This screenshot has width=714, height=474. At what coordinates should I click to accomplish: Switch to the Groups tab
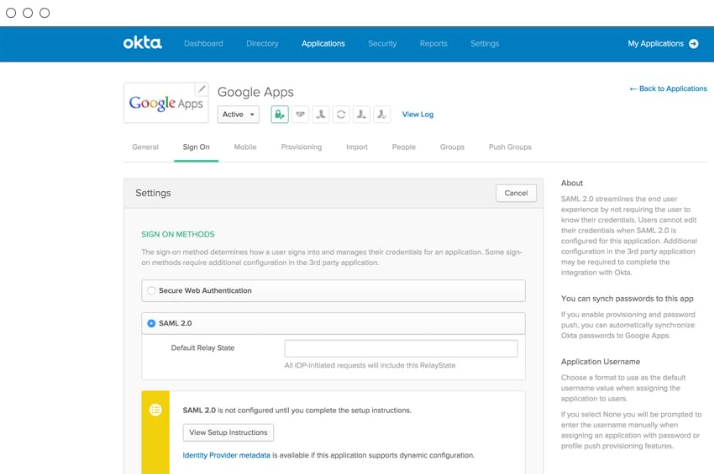pos(452,147)
